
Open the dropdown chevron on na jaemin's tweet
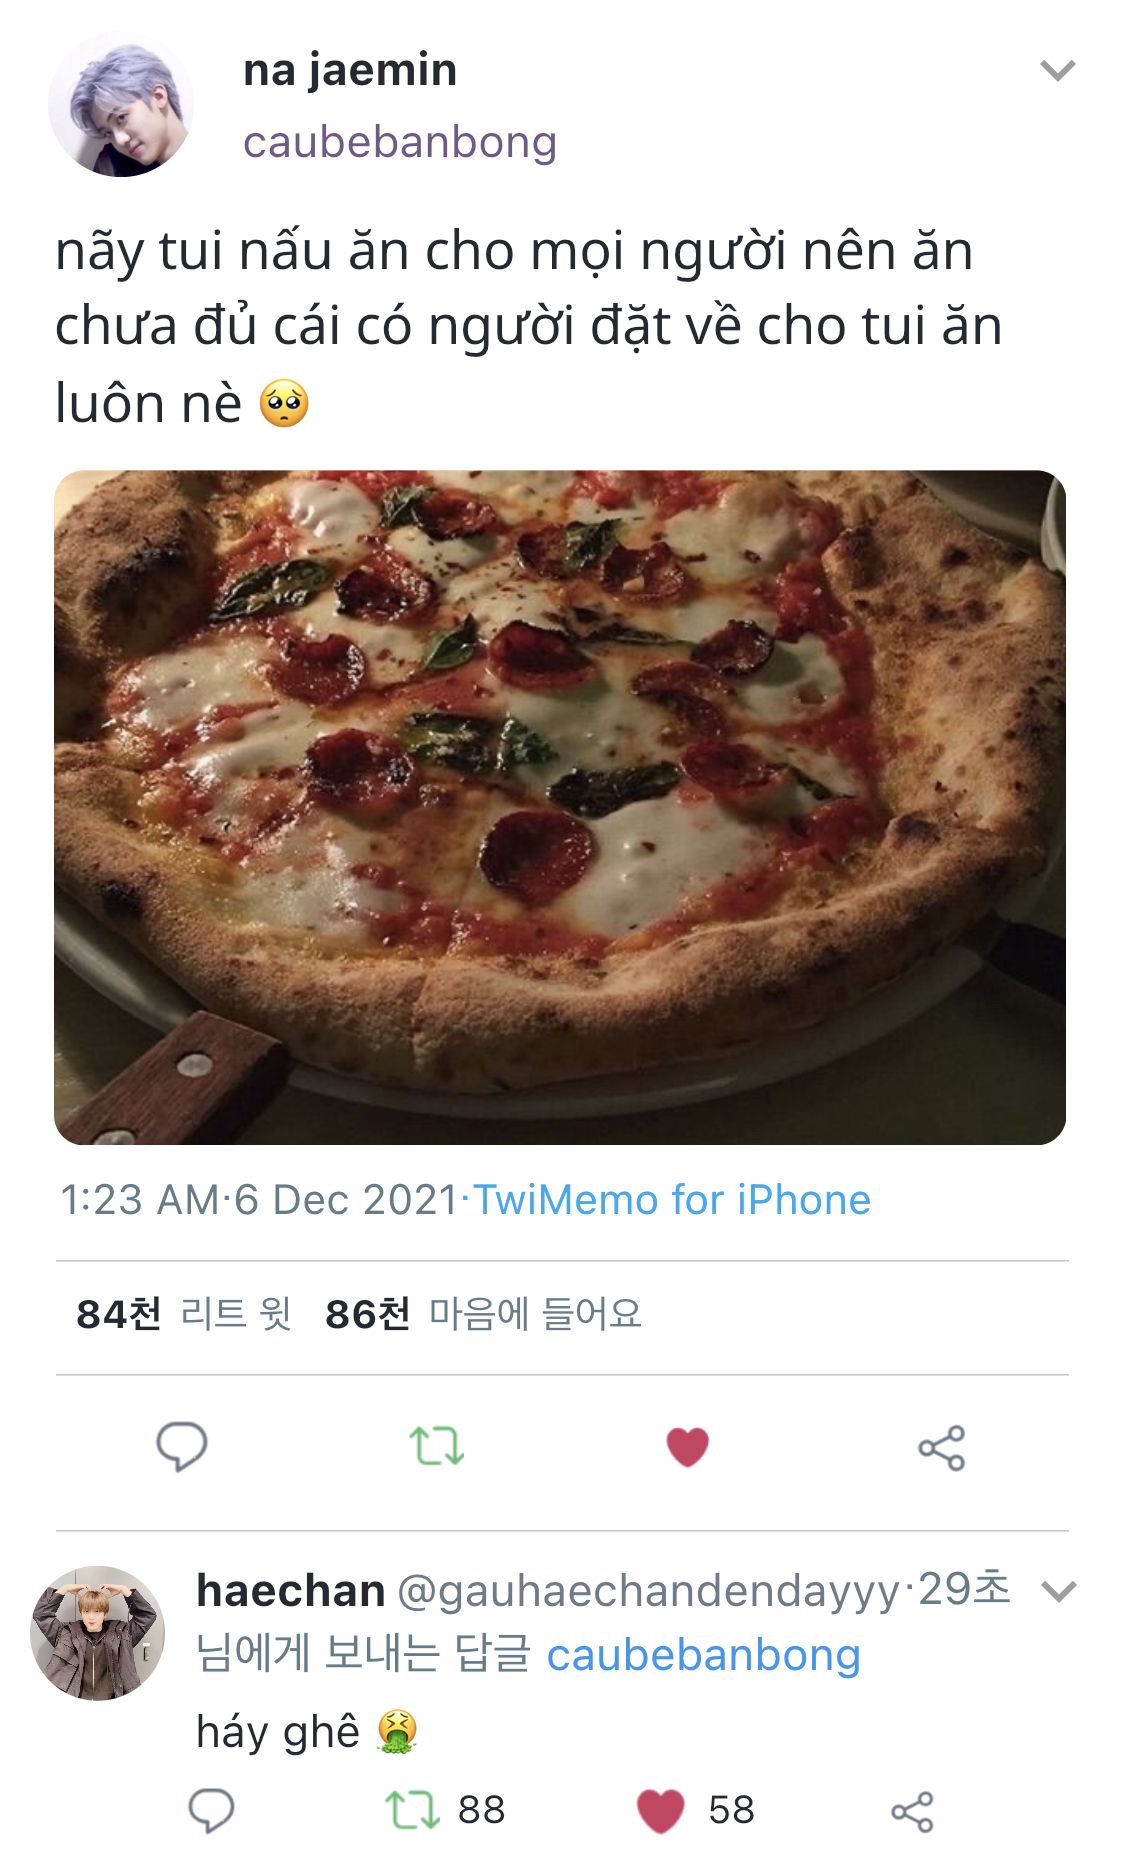click(x=1057, y=70)
